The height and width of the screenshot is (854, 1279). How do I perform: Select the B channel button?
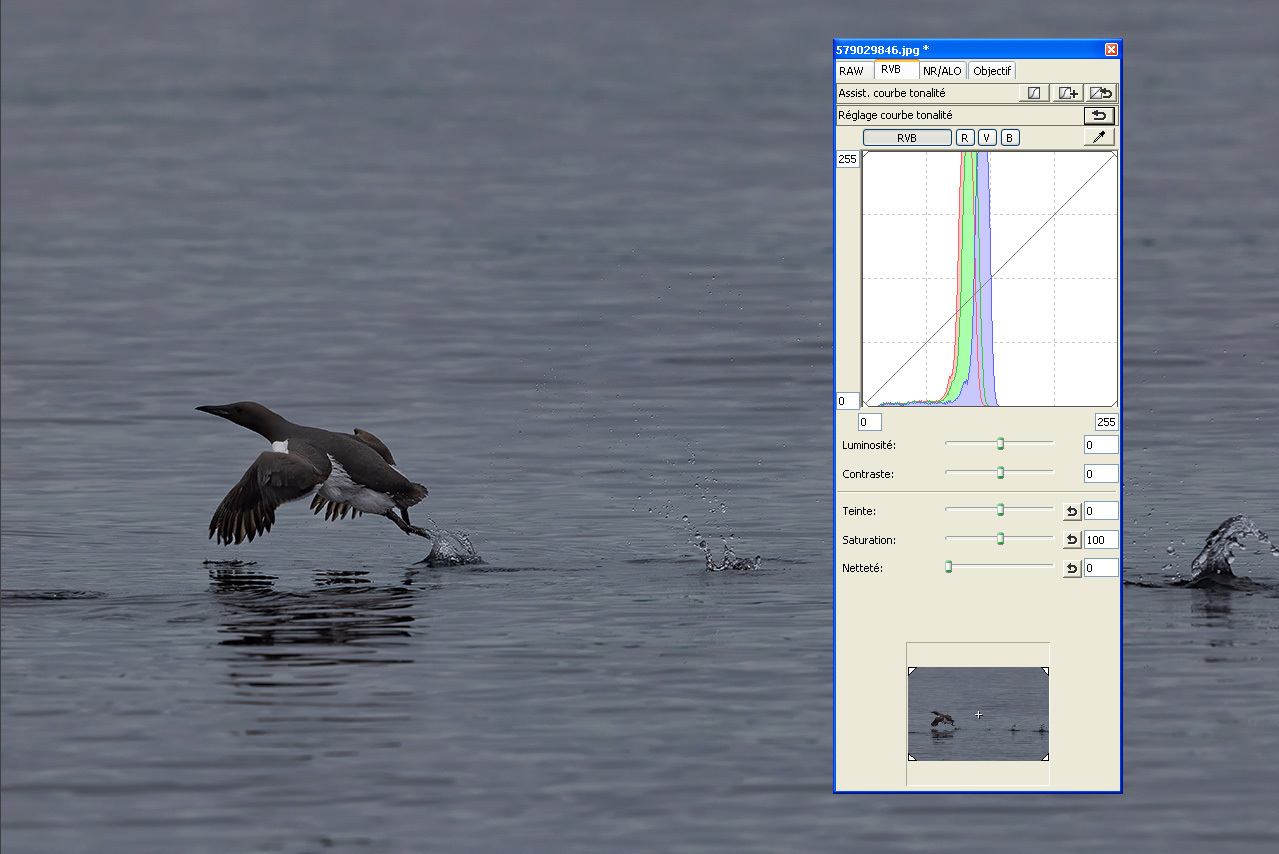pos(1010,138)
